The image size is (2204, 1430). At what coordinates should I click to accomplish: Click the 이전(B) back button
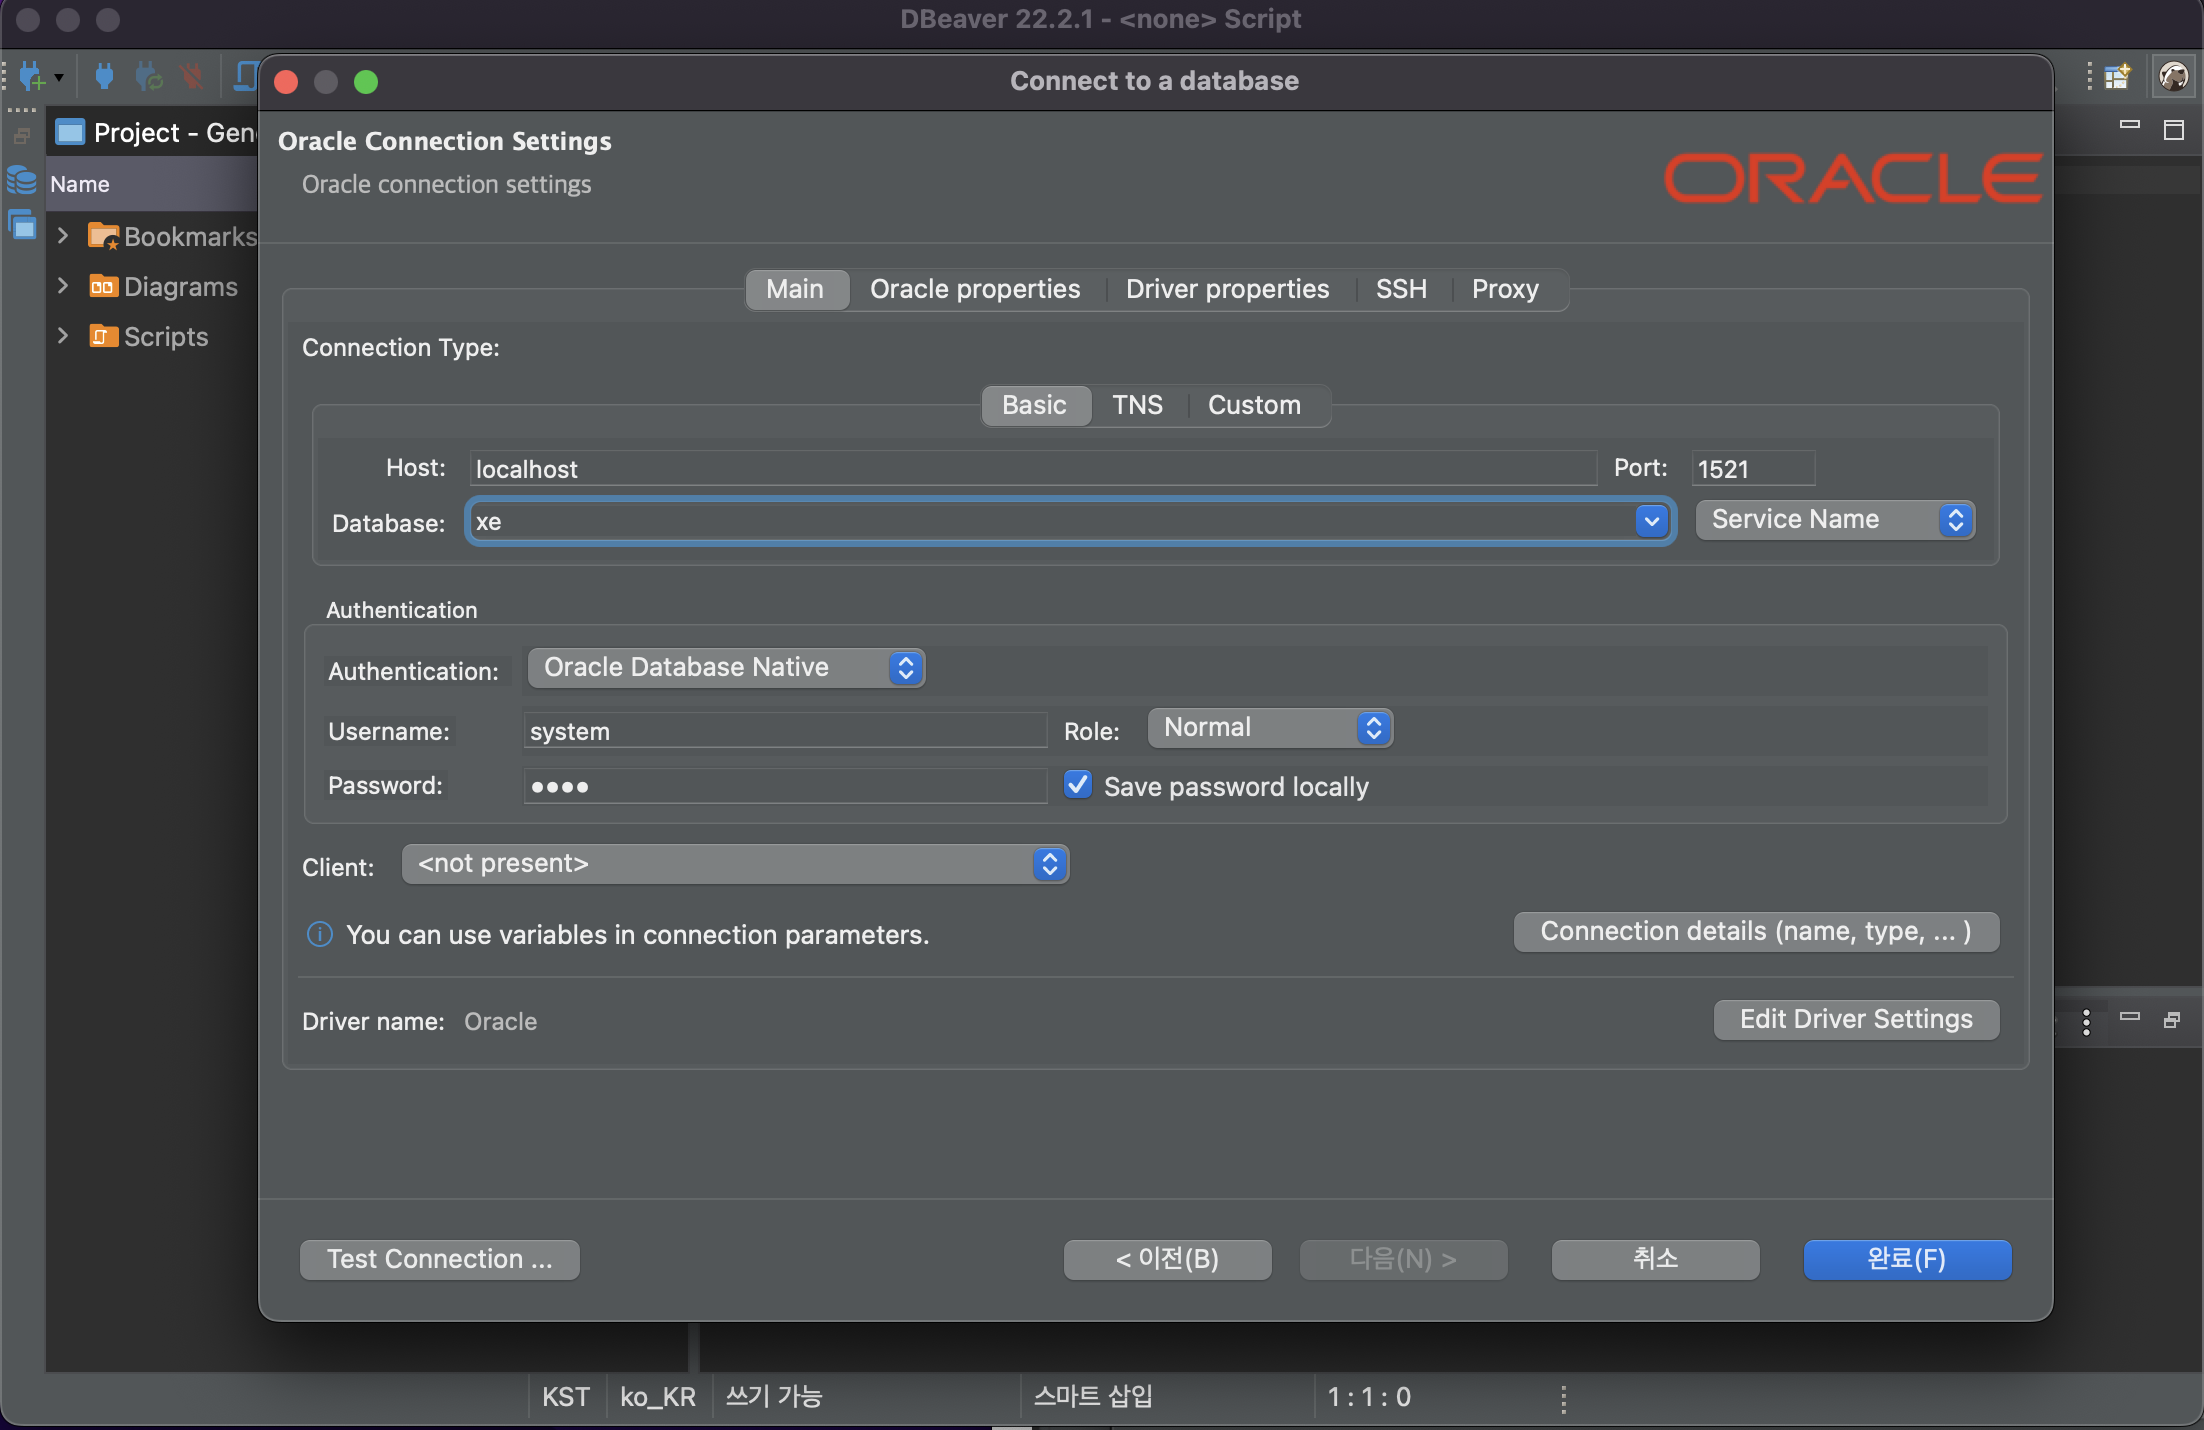tap(1167, 1259)
